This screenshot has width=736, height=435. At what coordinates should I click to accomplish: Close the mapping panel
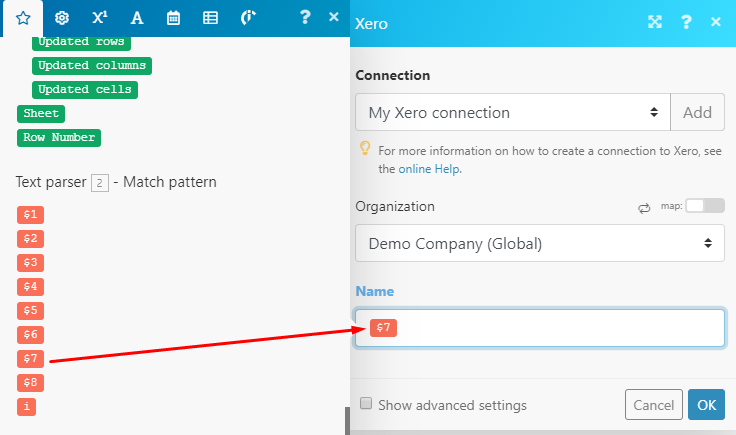[334, 17]
